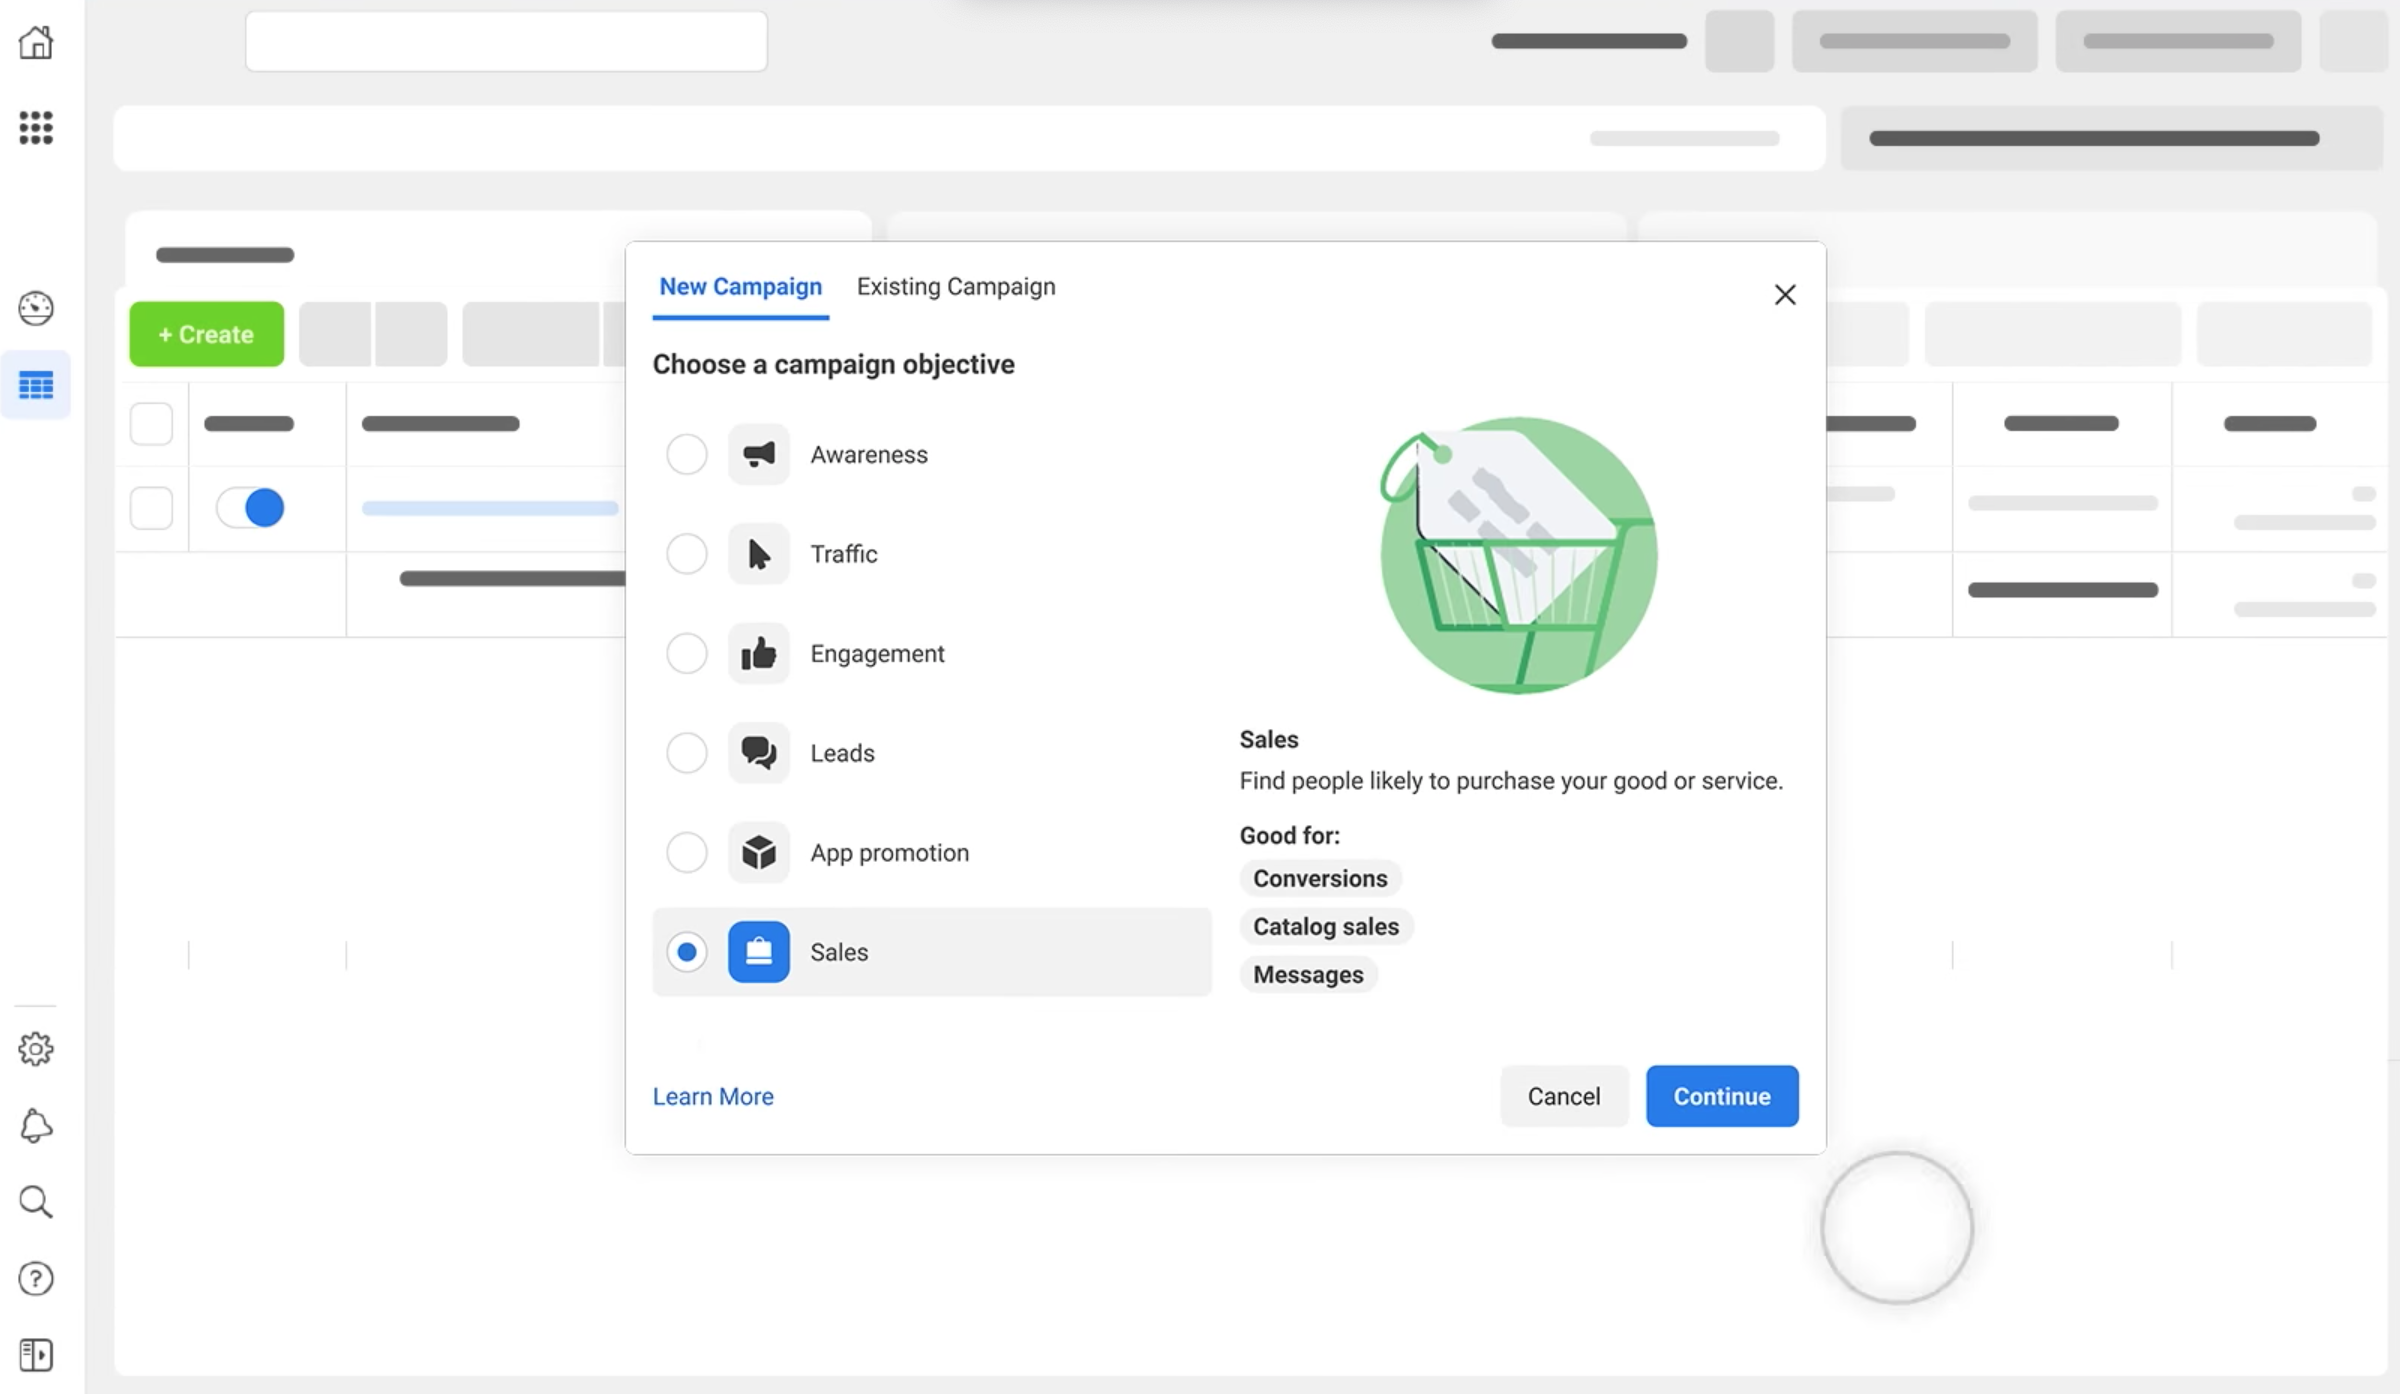Turn off the blue campaign toggle
The width and height of the screenshot is (2400, 1394).
click(x=251, y=508)
